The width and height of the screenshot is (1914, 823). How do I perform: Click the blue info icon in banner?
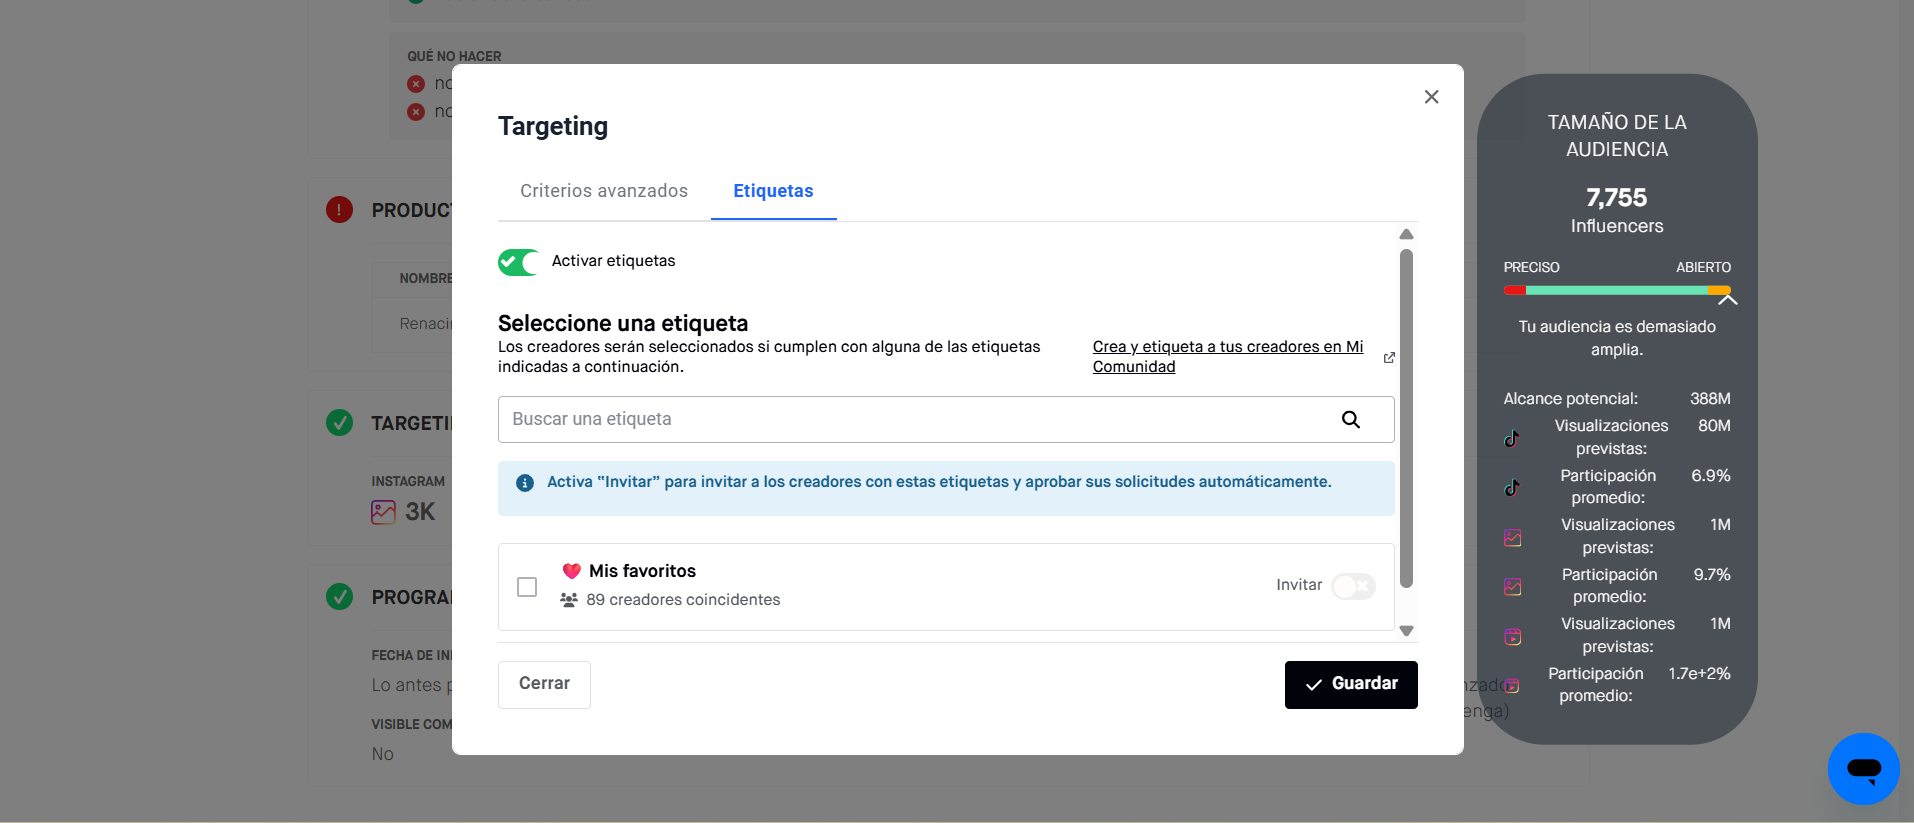click(524, 483)
